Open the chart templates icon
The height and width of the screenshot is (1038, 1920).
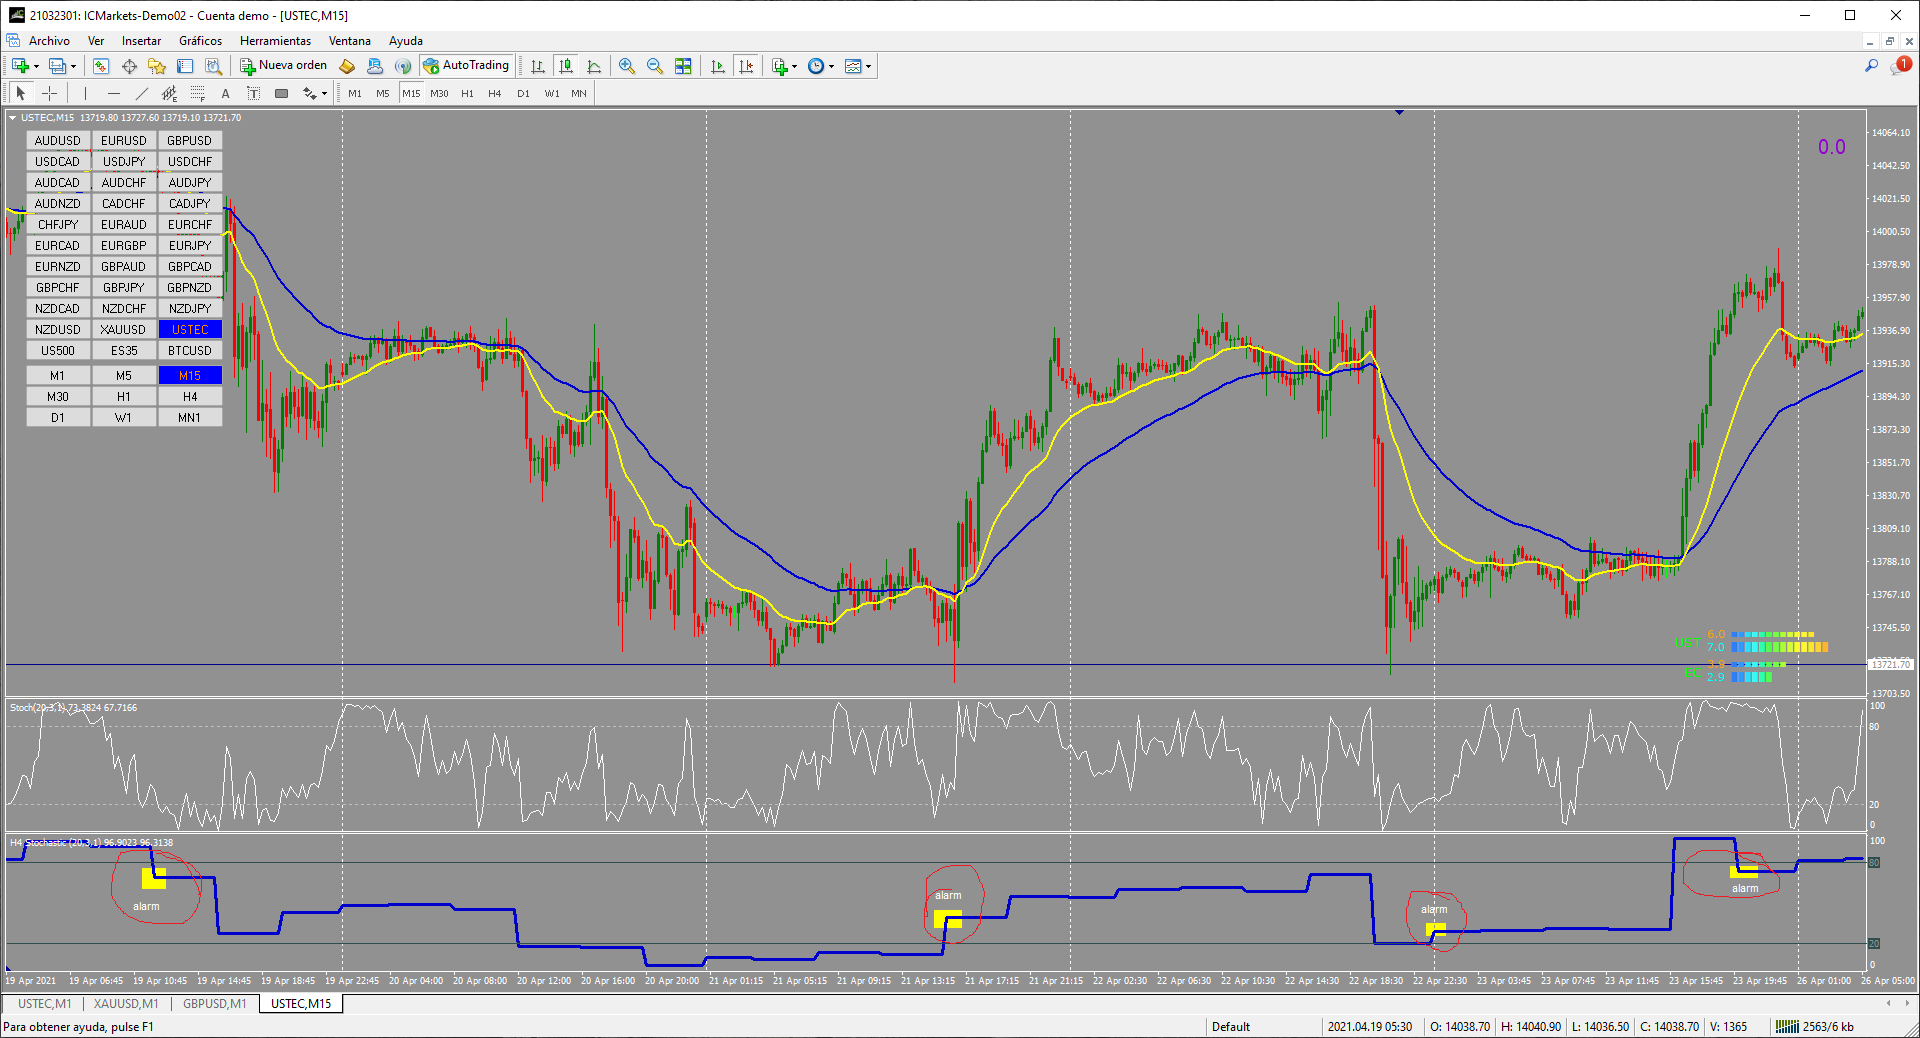click(853, 66)
